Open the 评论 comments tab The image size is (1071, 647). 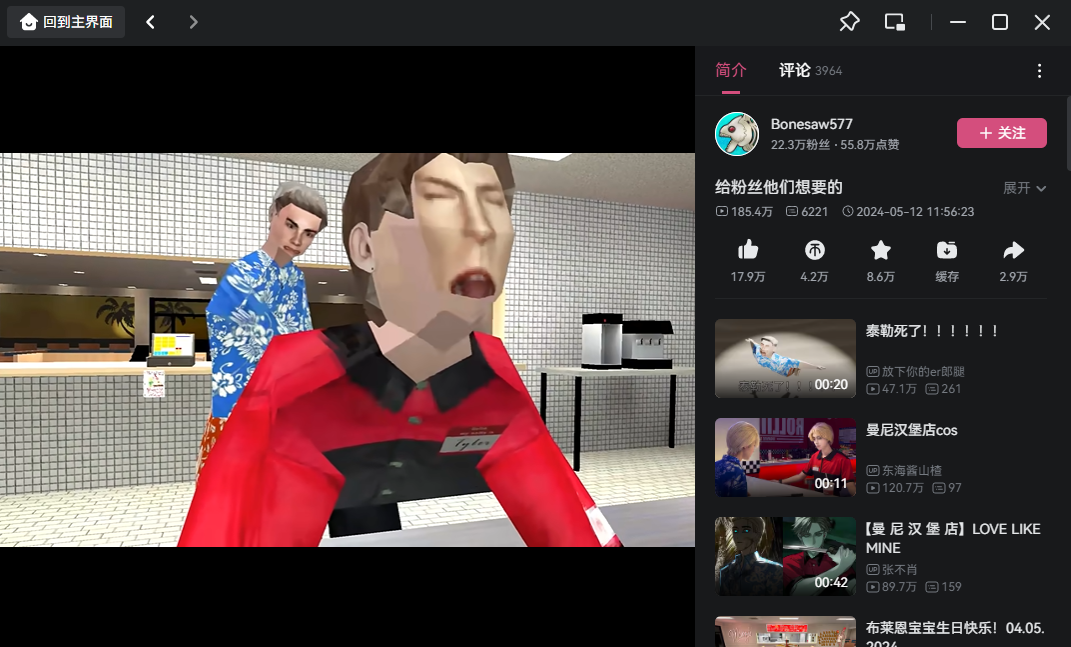coord(810,70)
